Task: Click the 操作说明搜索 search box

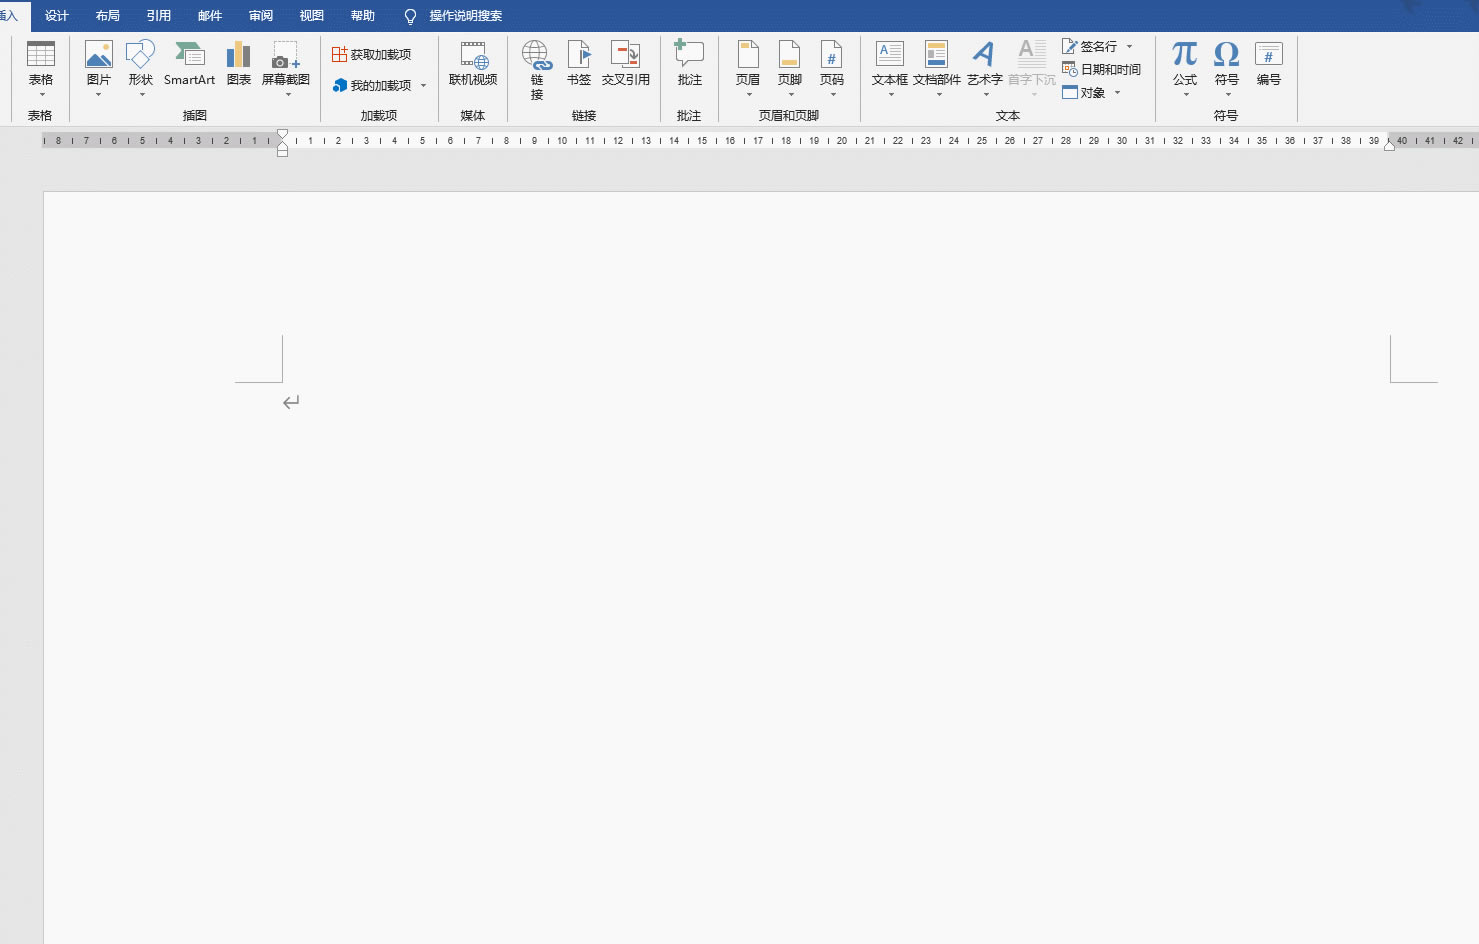Action: tap(466, 16)
